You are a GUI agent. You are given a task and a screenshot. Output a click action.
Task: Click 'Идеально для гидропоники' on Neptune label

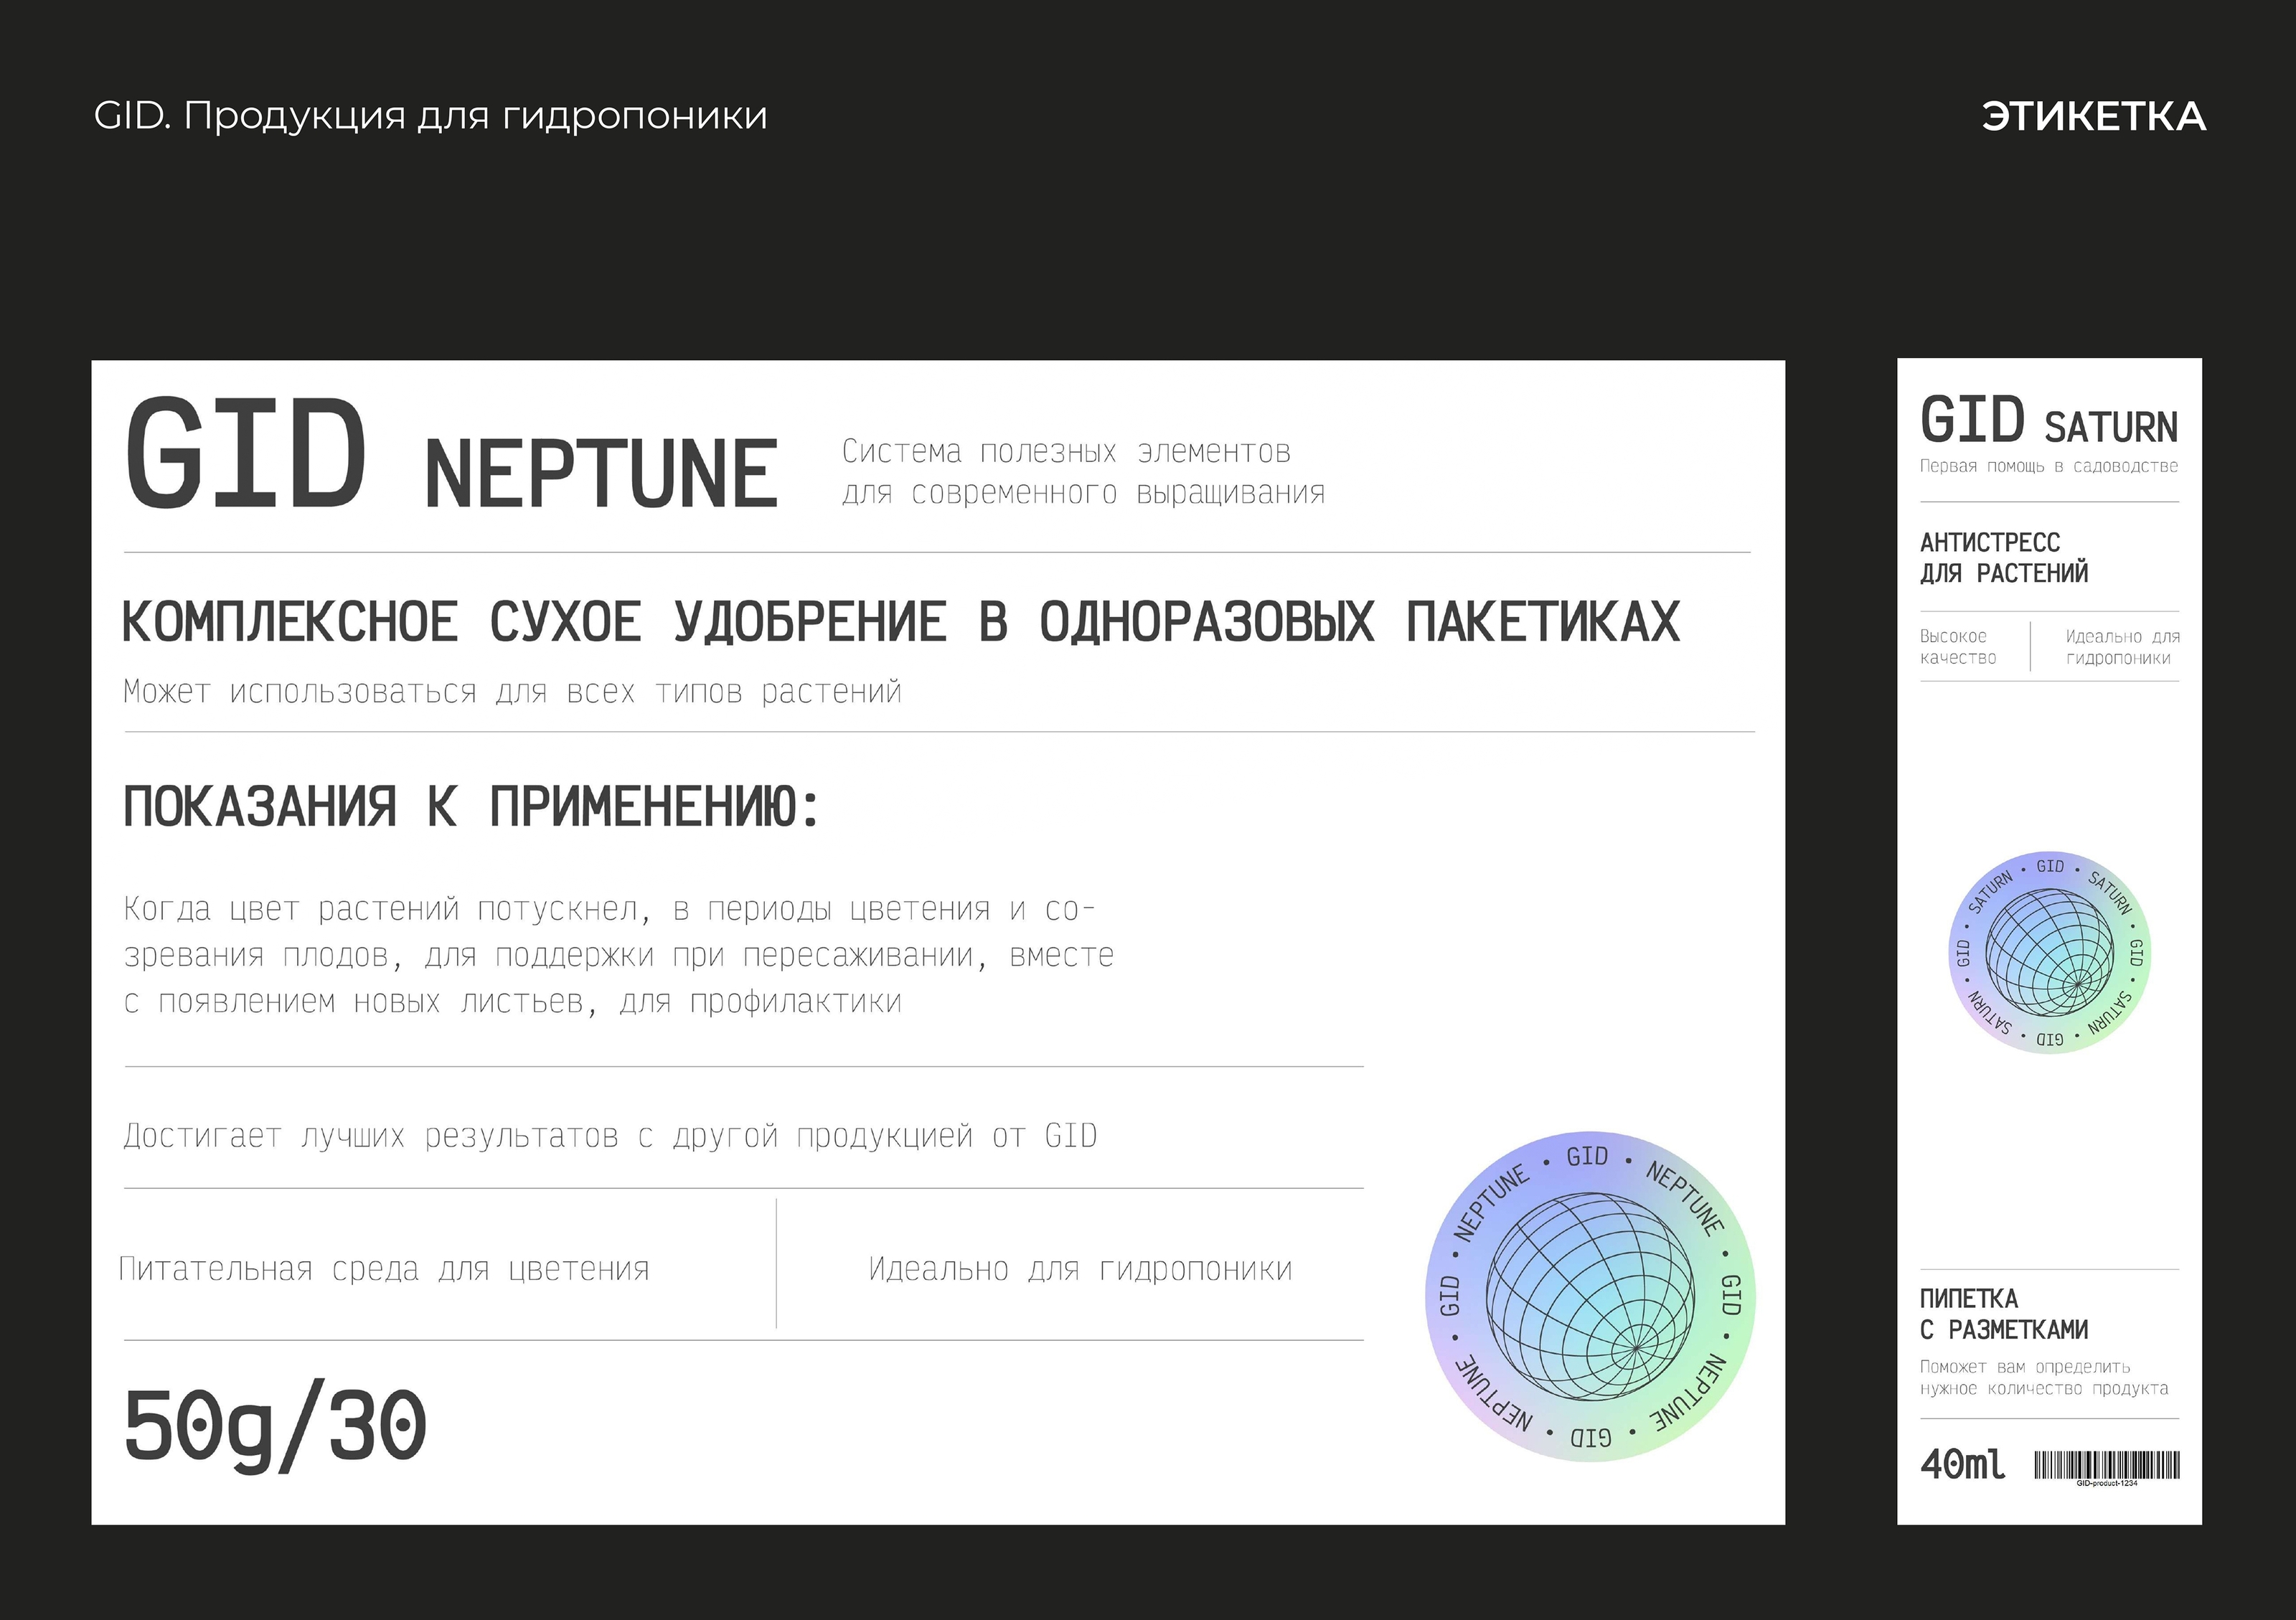(x=1080, y=1269)
